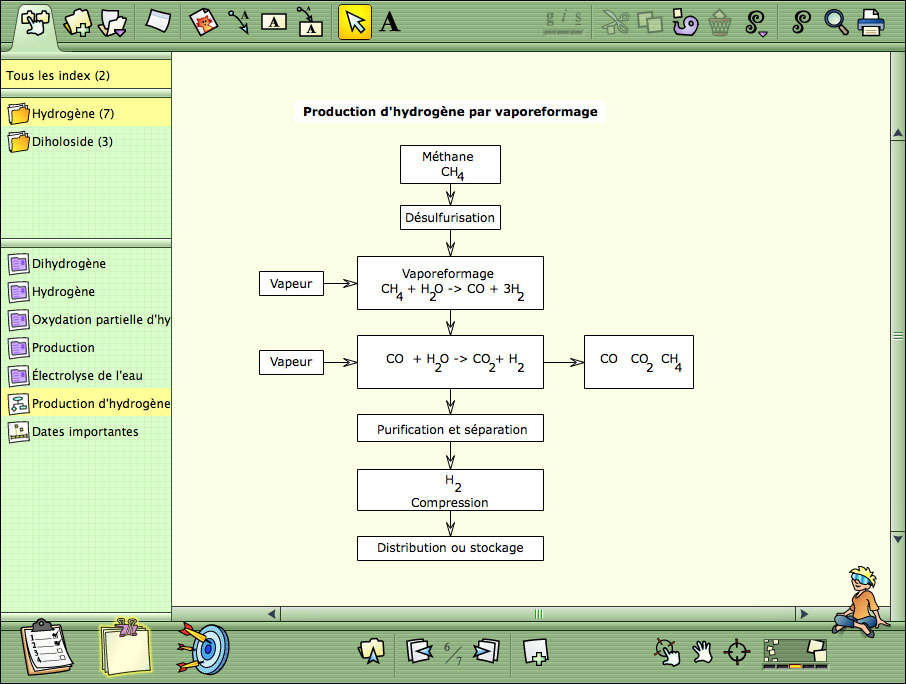Open the Diholoside (3) folder

86,142
